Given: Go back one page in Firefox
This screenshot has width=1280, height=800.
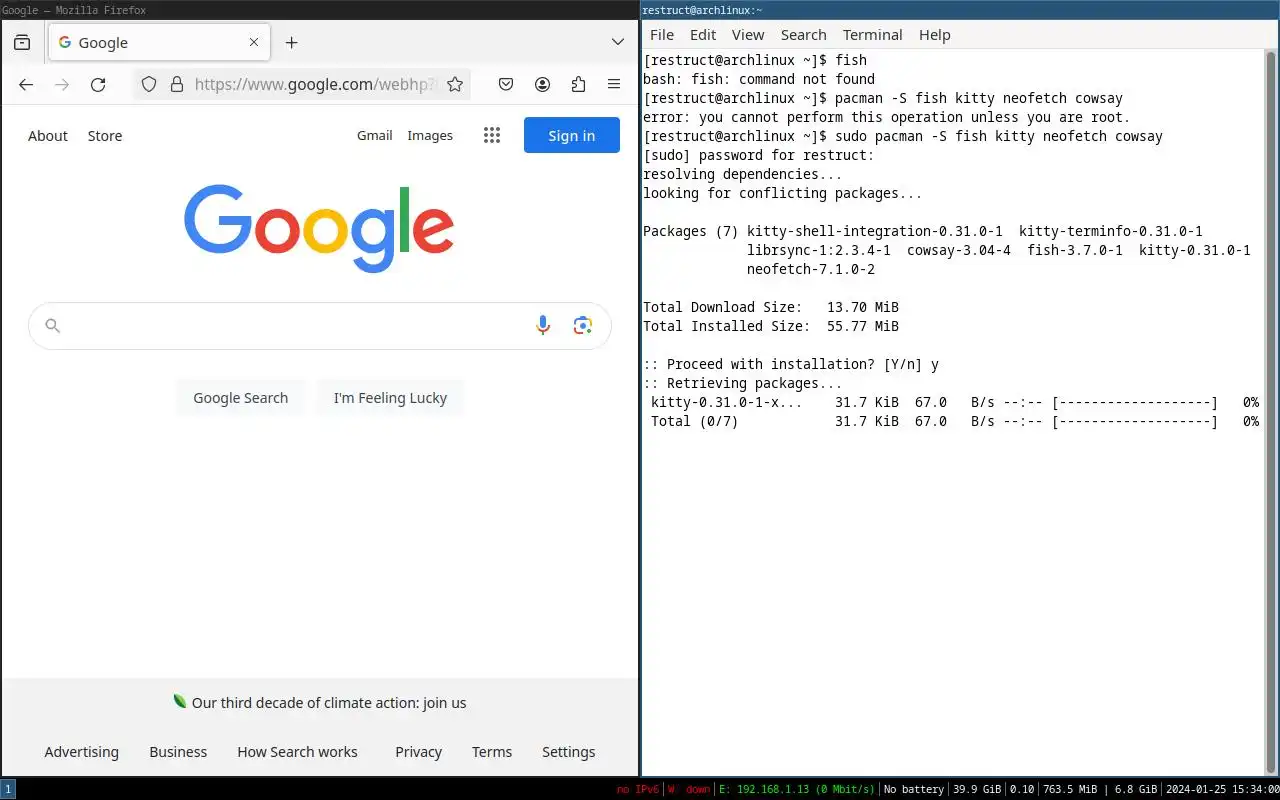Looking at the screenshot, I should 26,85.
